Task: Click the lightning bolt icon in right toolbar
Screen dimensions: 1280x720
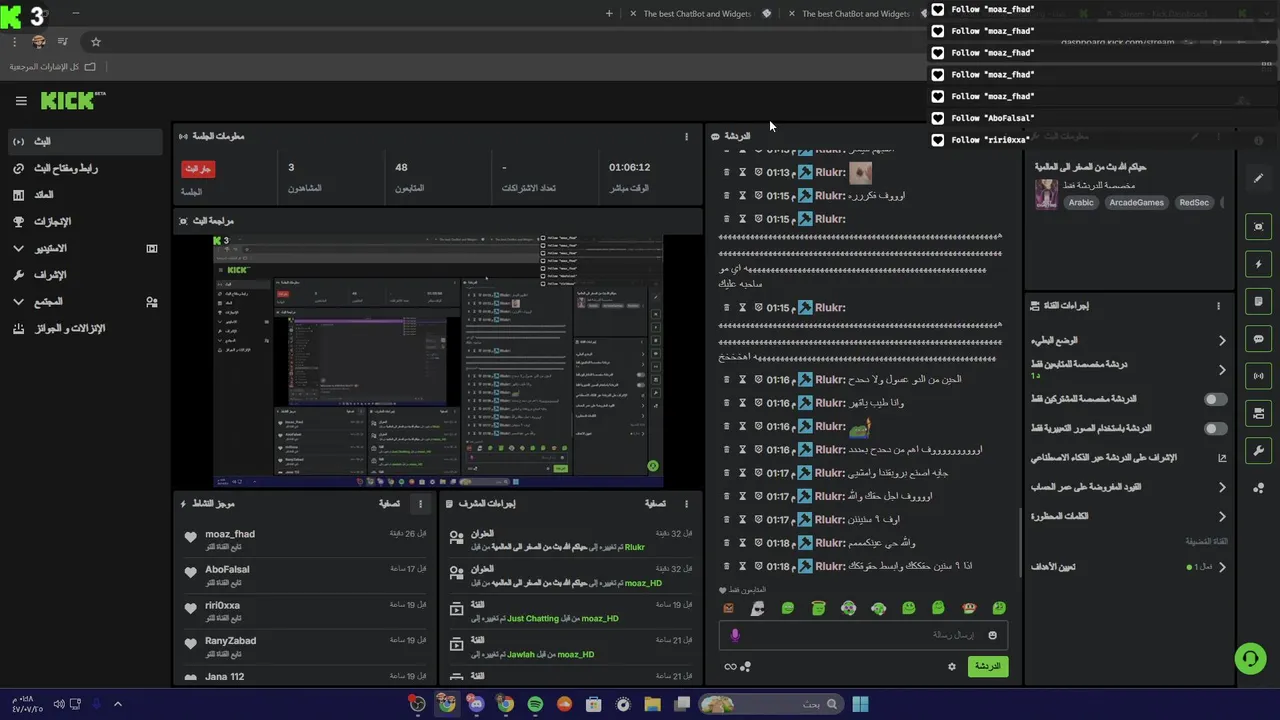Action: tap(1259, 264)
